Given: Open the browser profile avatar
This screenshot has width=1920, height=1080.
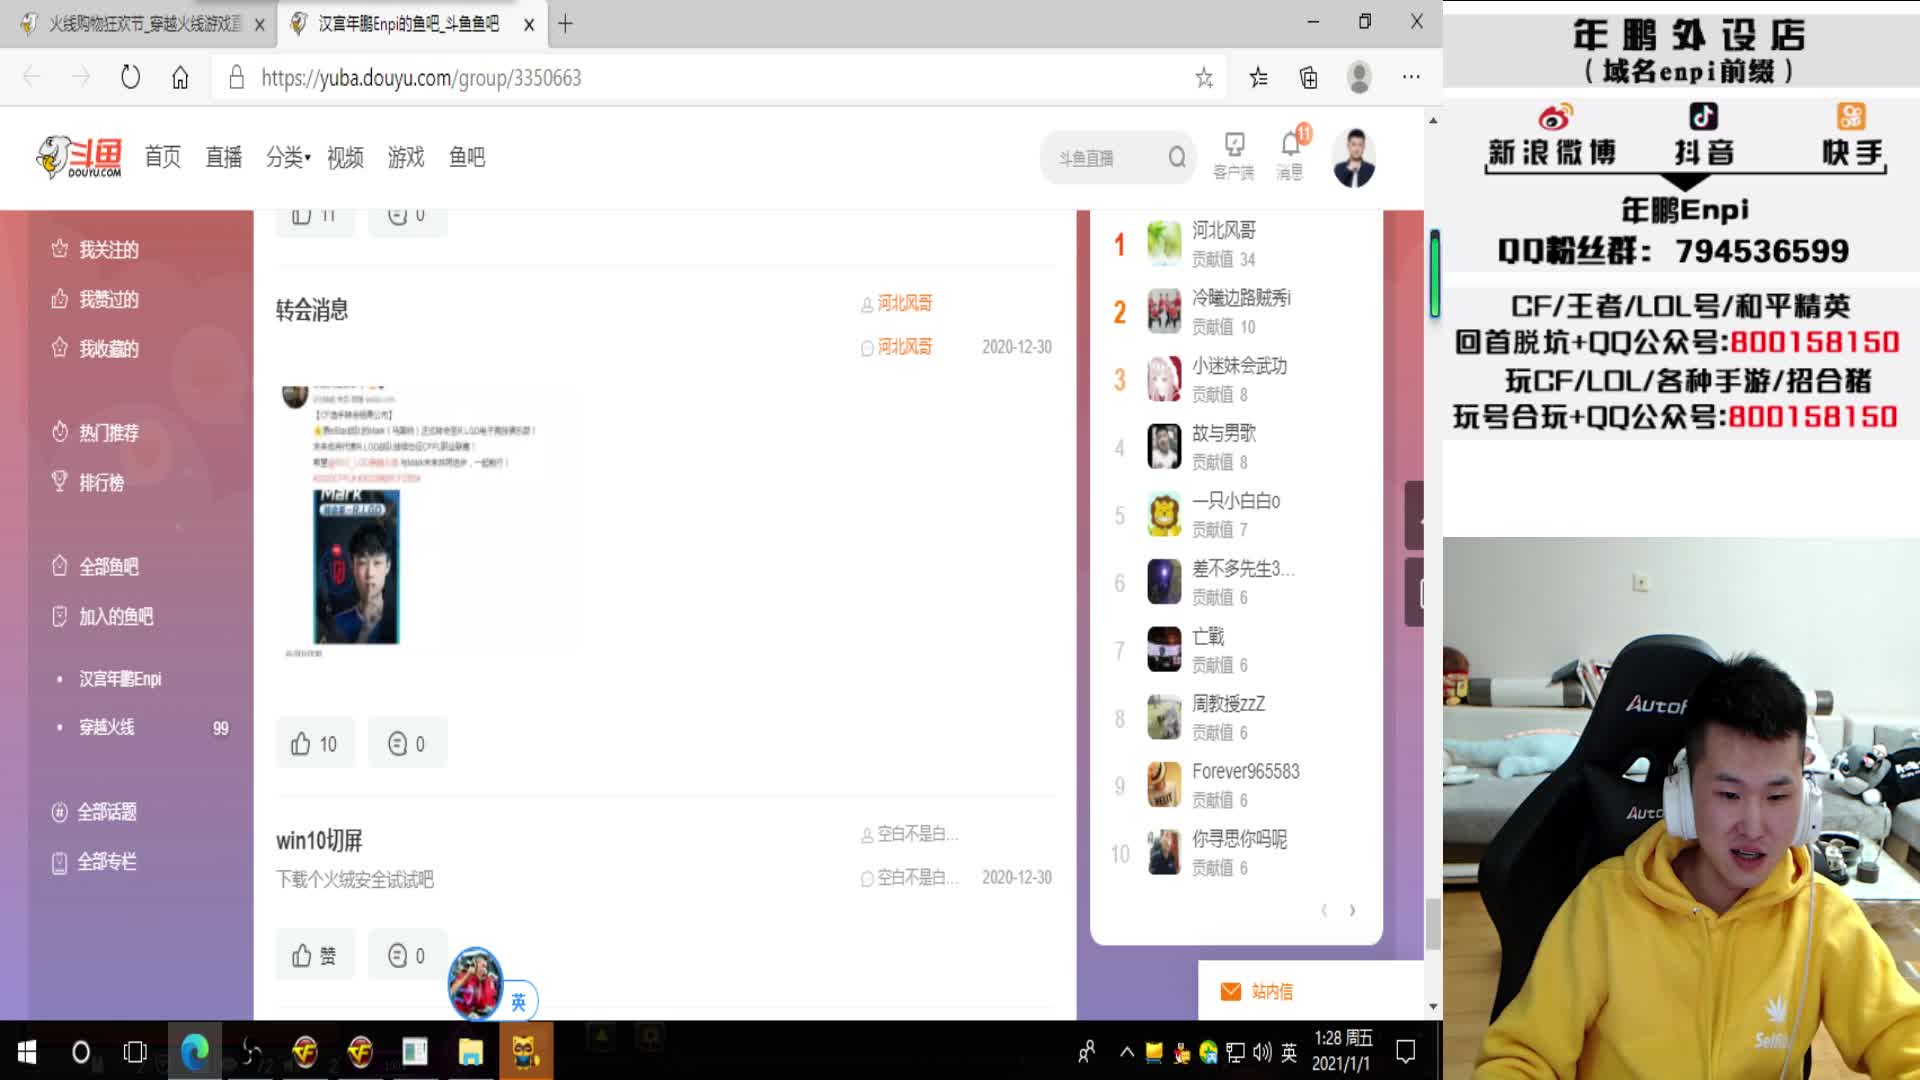Looking at the screenshot, I should pos(1359,77).
